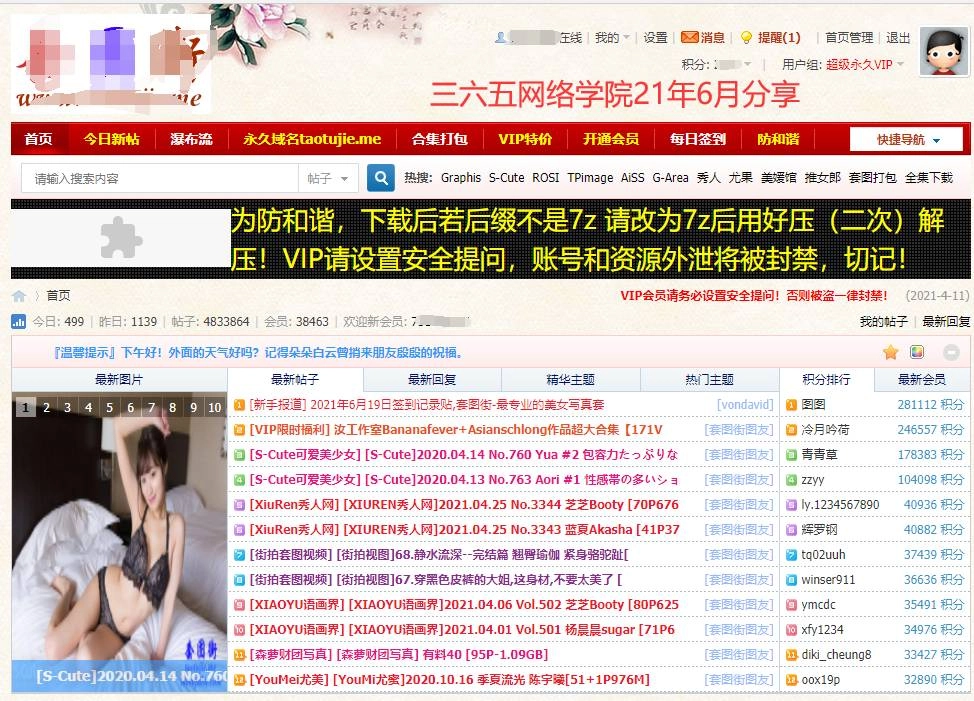Open the skin palette icon beside the star
The image size is (974, 701).
coord(917,352)
